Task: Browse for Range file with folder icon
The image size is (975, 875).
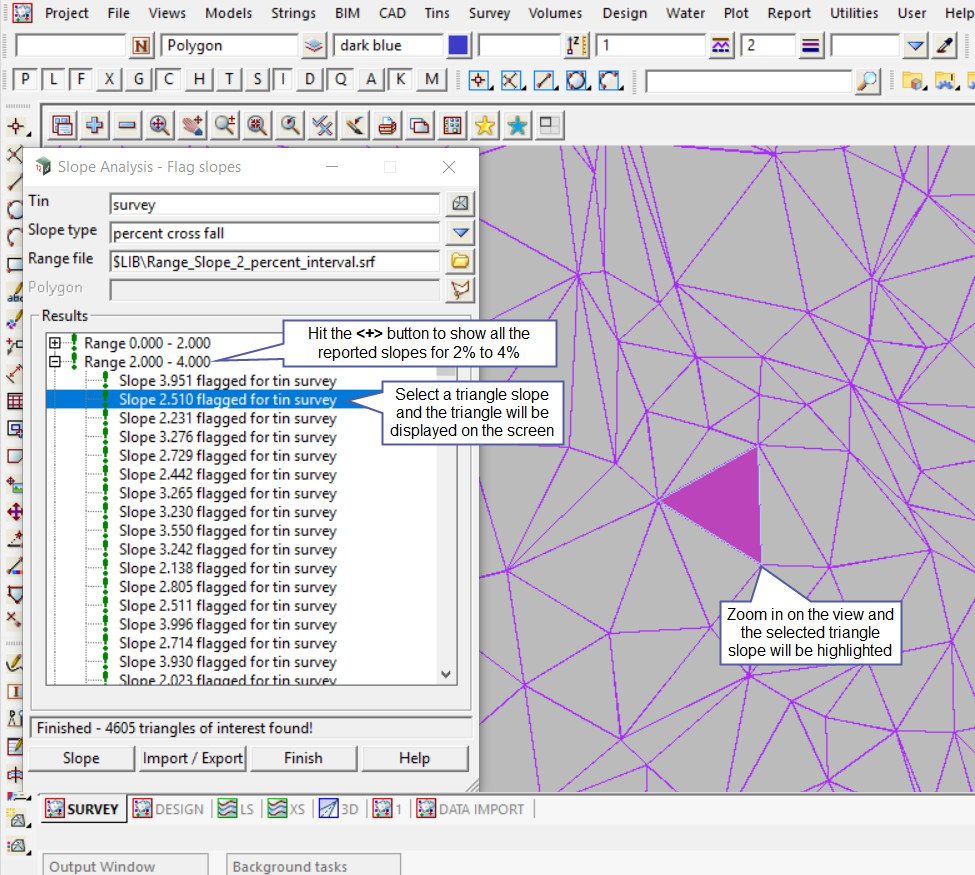Action: pyautogui.click(x=460, y=261)
